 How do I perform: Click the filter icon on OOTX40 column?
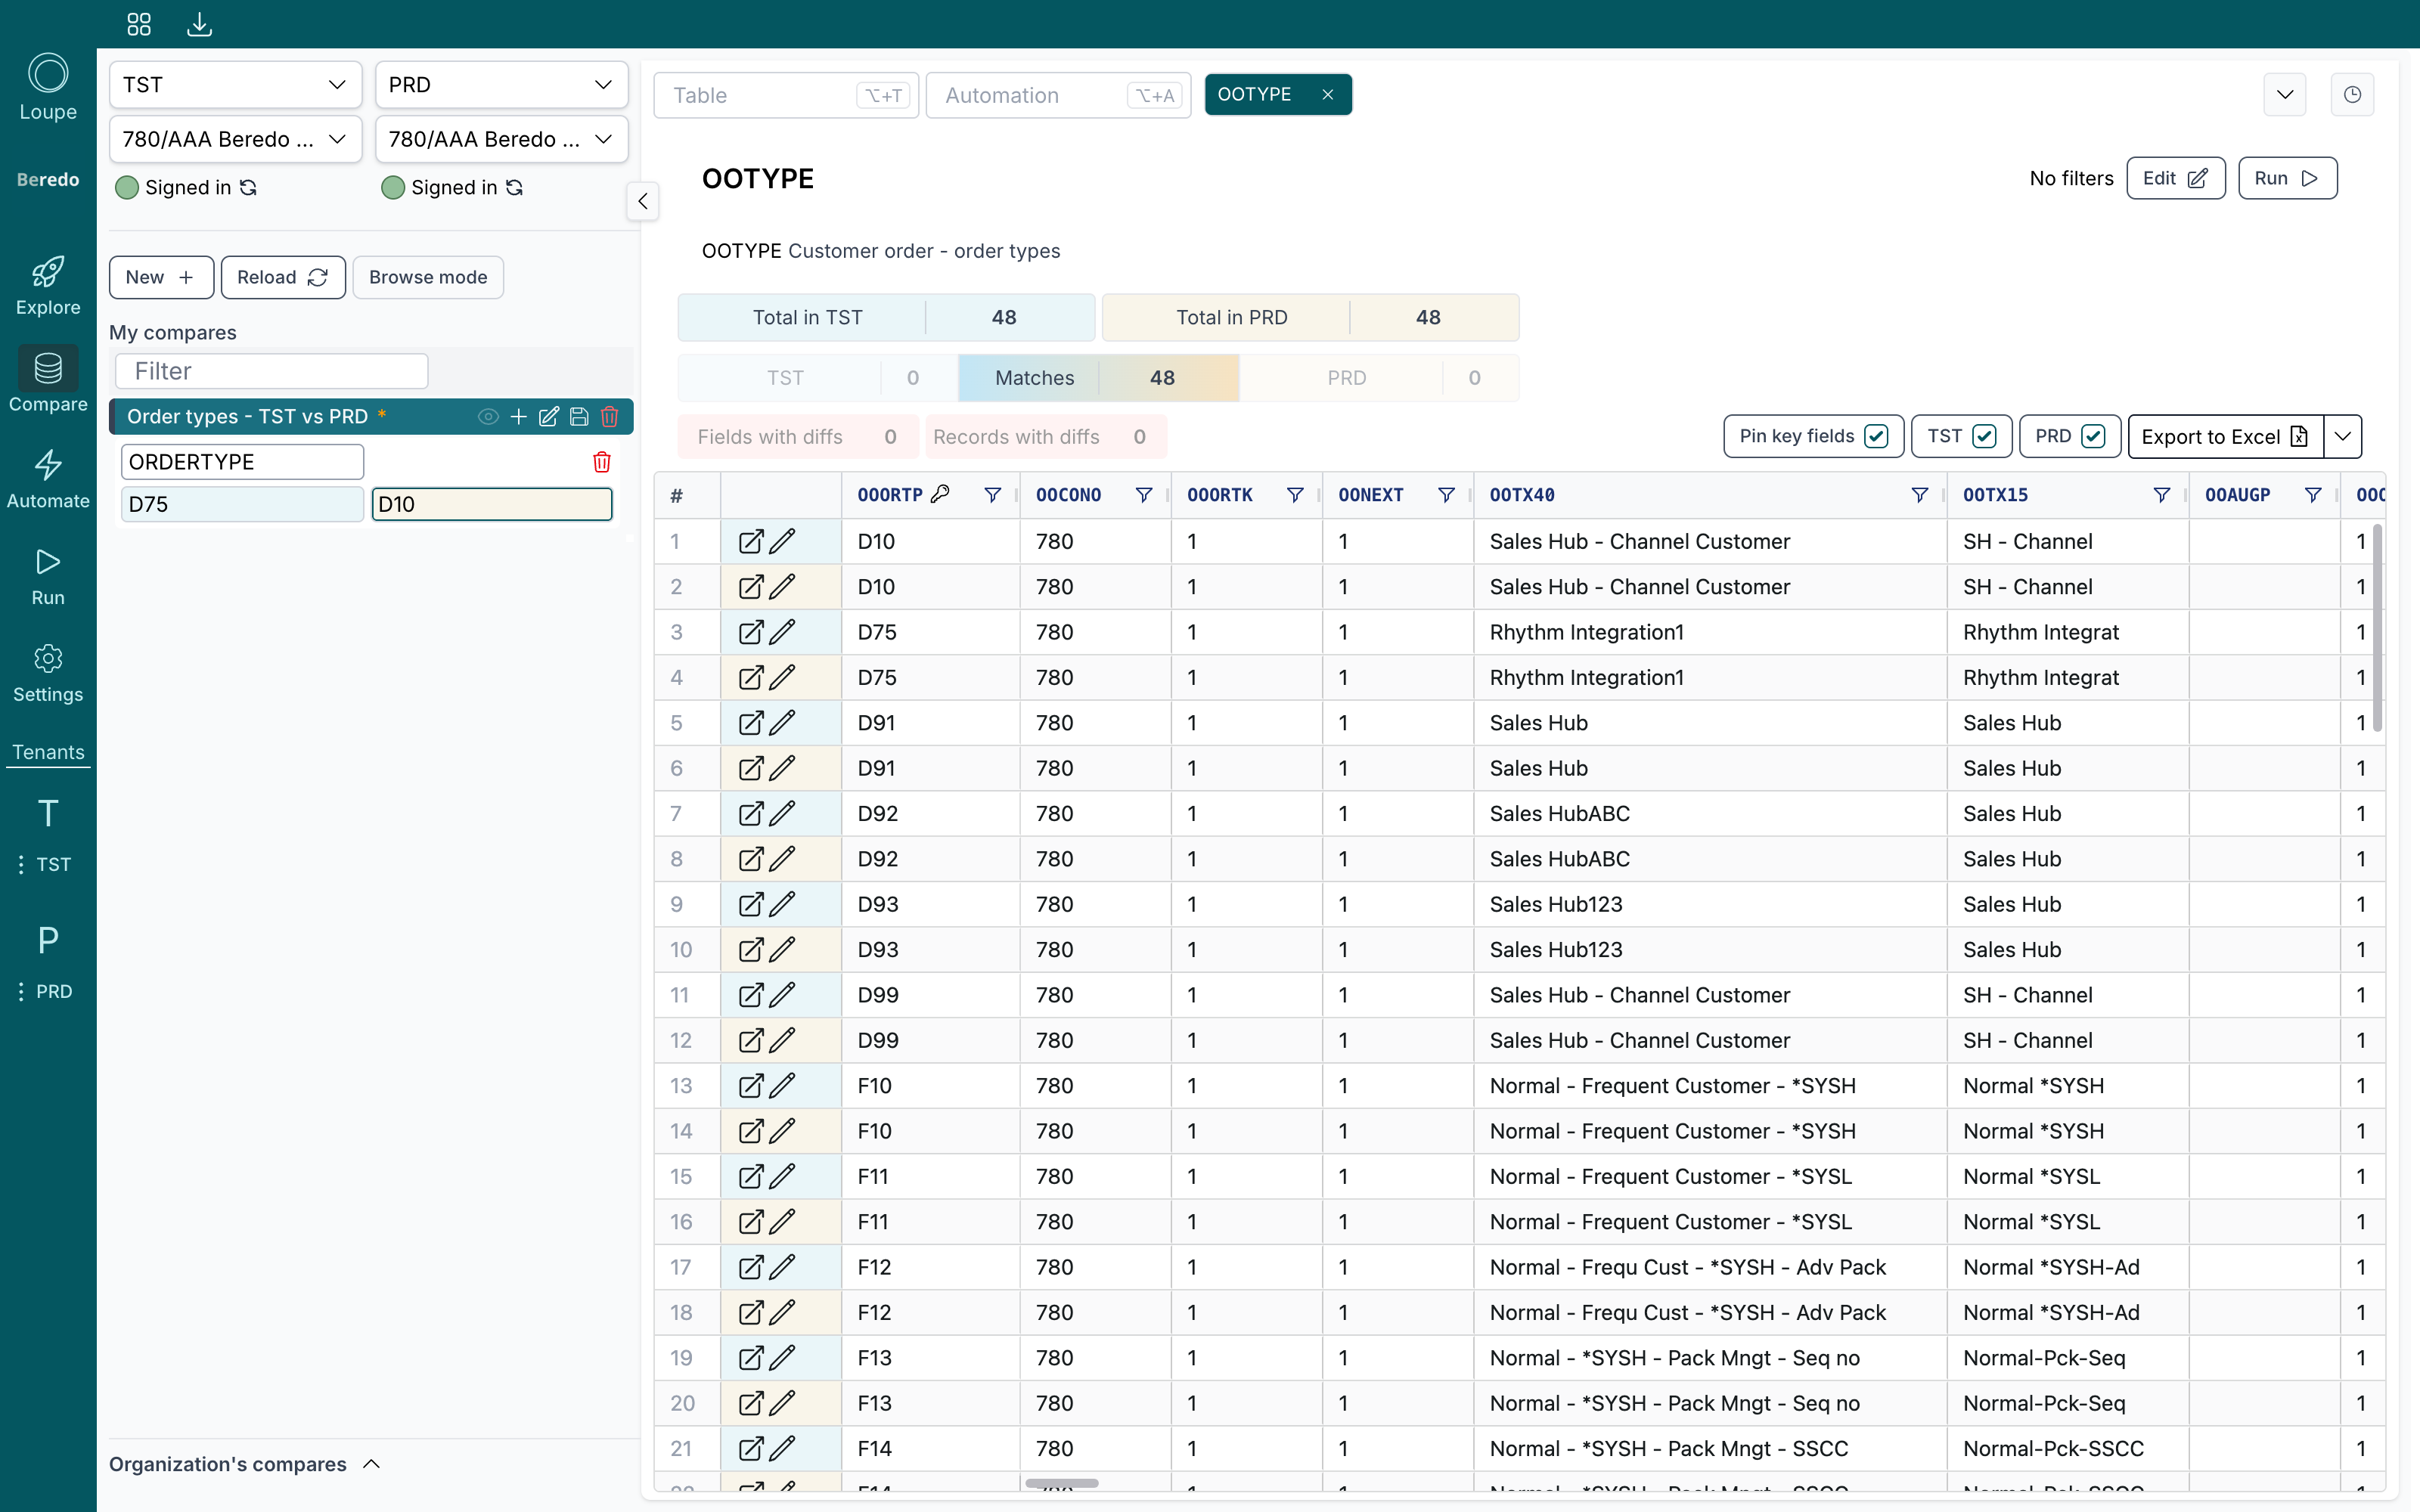[x=1919, y=495]
